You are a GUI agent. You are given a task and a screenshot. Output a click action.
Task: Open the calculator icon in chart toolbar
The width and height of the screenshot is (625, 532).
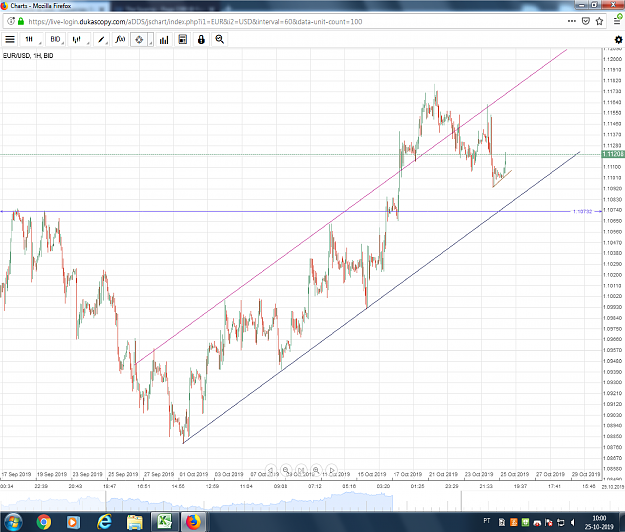coord(183,39)
